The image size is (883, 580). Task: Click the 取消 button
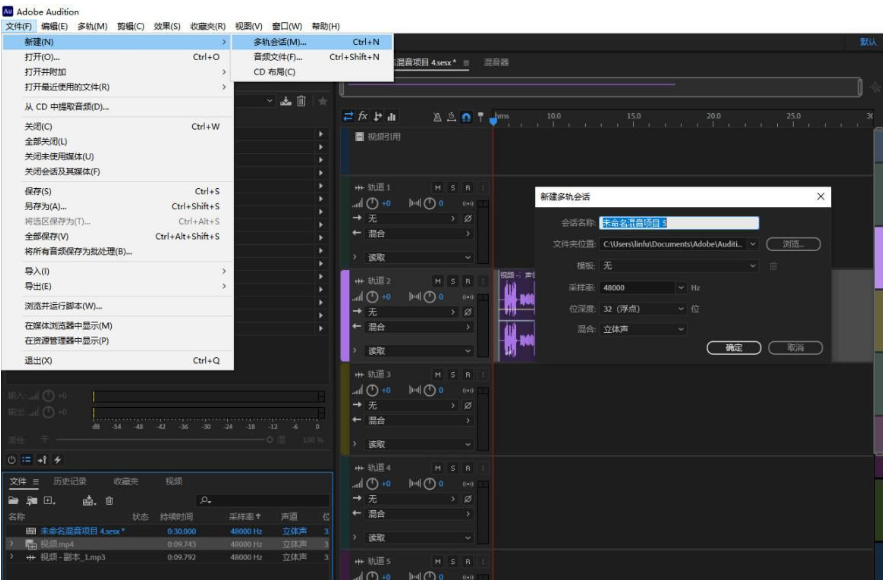[x=795, y=348]
